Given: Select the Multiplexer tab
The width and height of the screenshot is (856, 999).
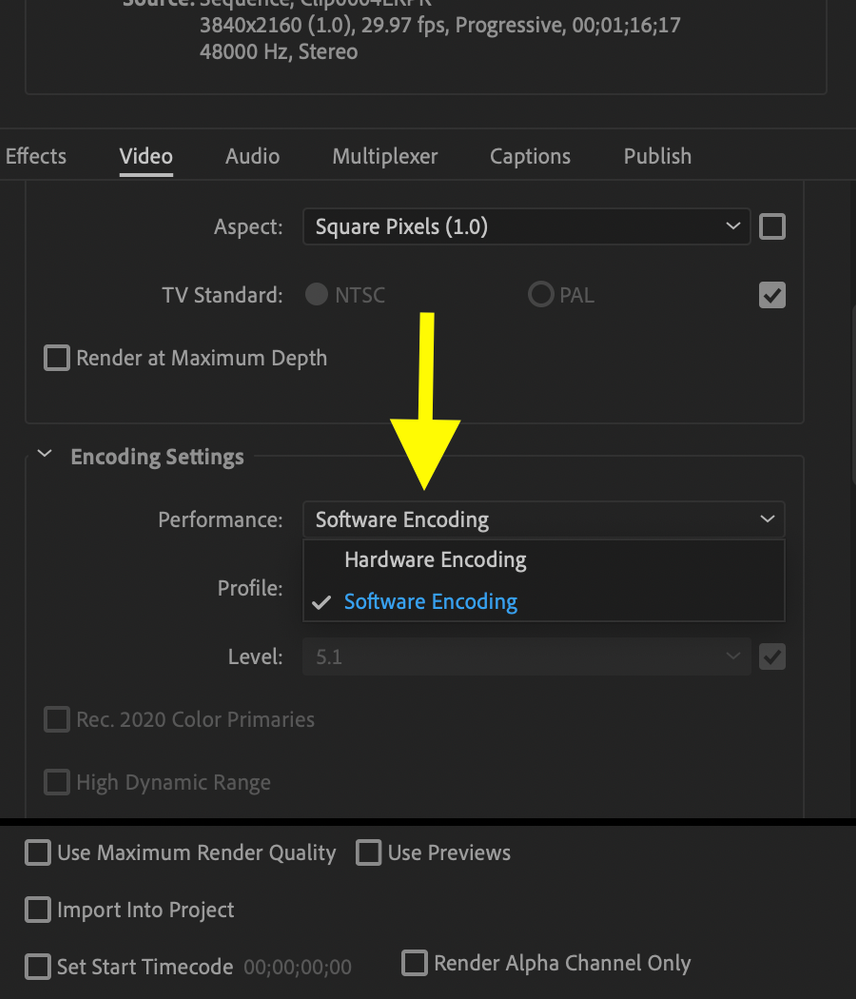Looking at the screenshot, I should (x=385, y=156).
